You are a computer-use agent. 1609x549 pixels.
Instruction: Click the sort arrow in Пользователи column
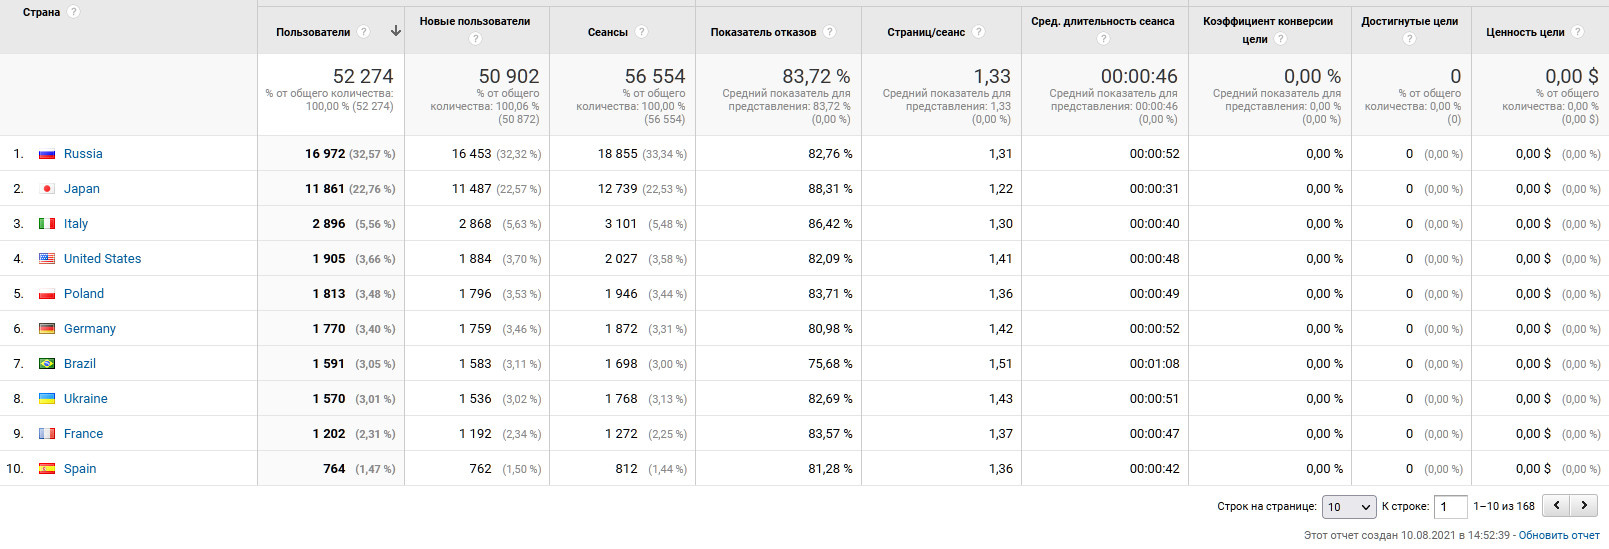point(396,31)
